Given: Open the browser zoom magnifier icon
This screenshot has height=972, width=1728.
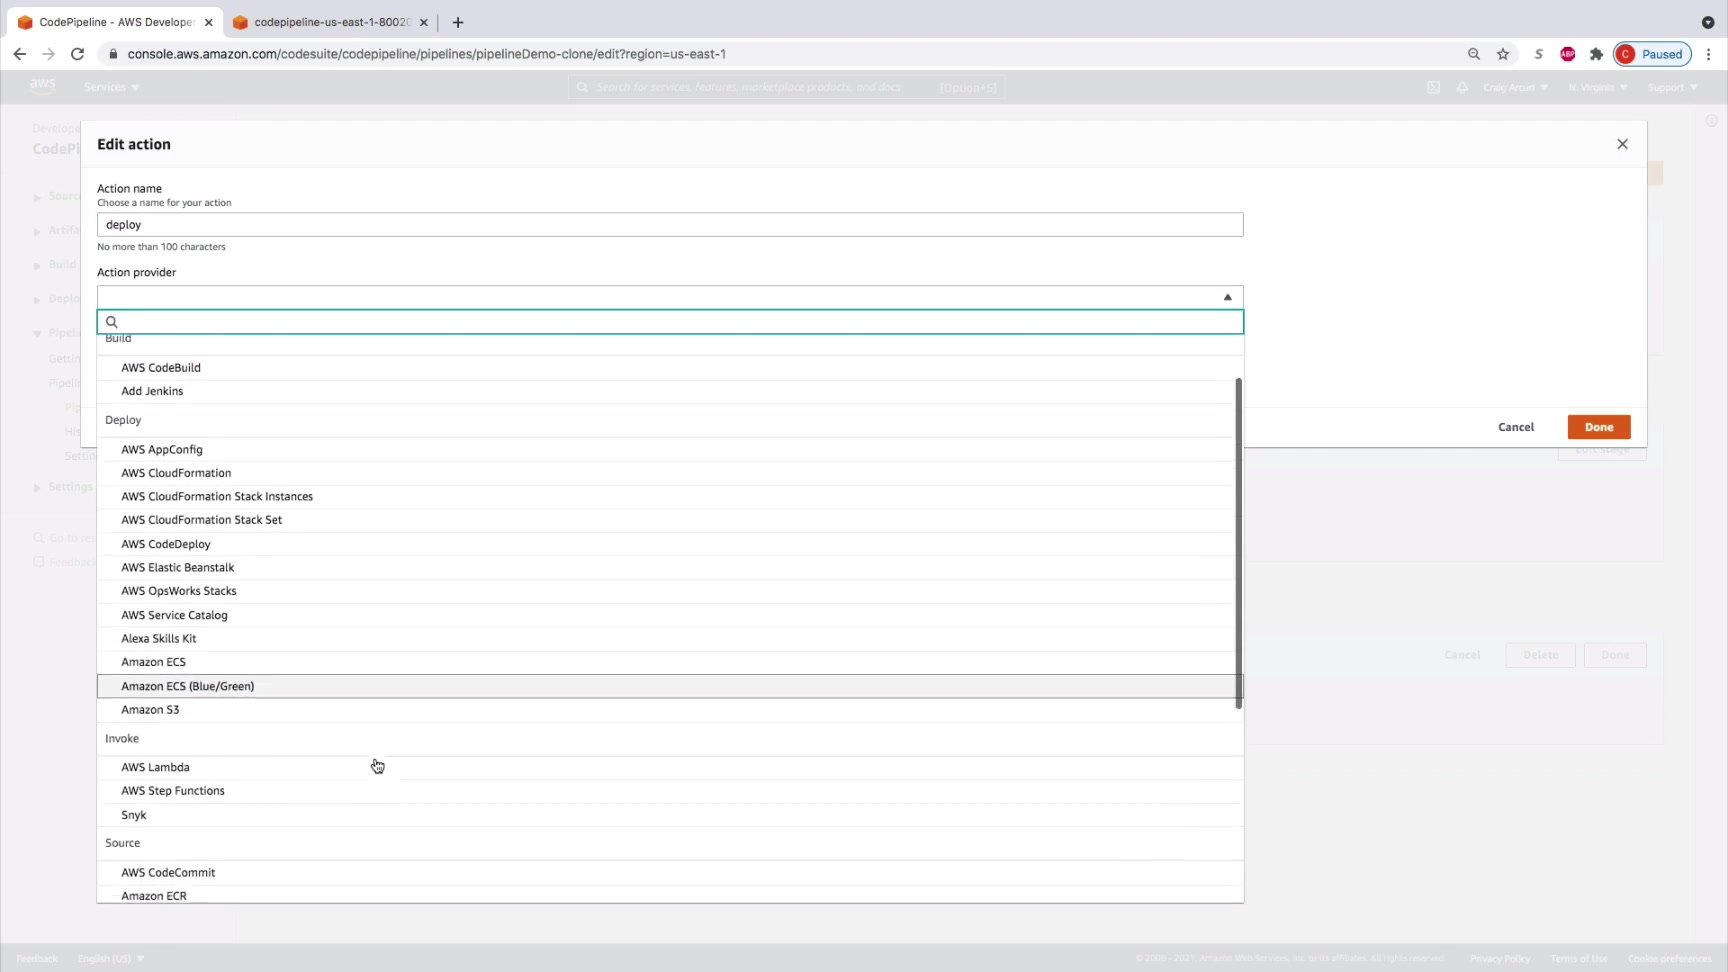Looking at the screenshot, I should coord(1474,54).
